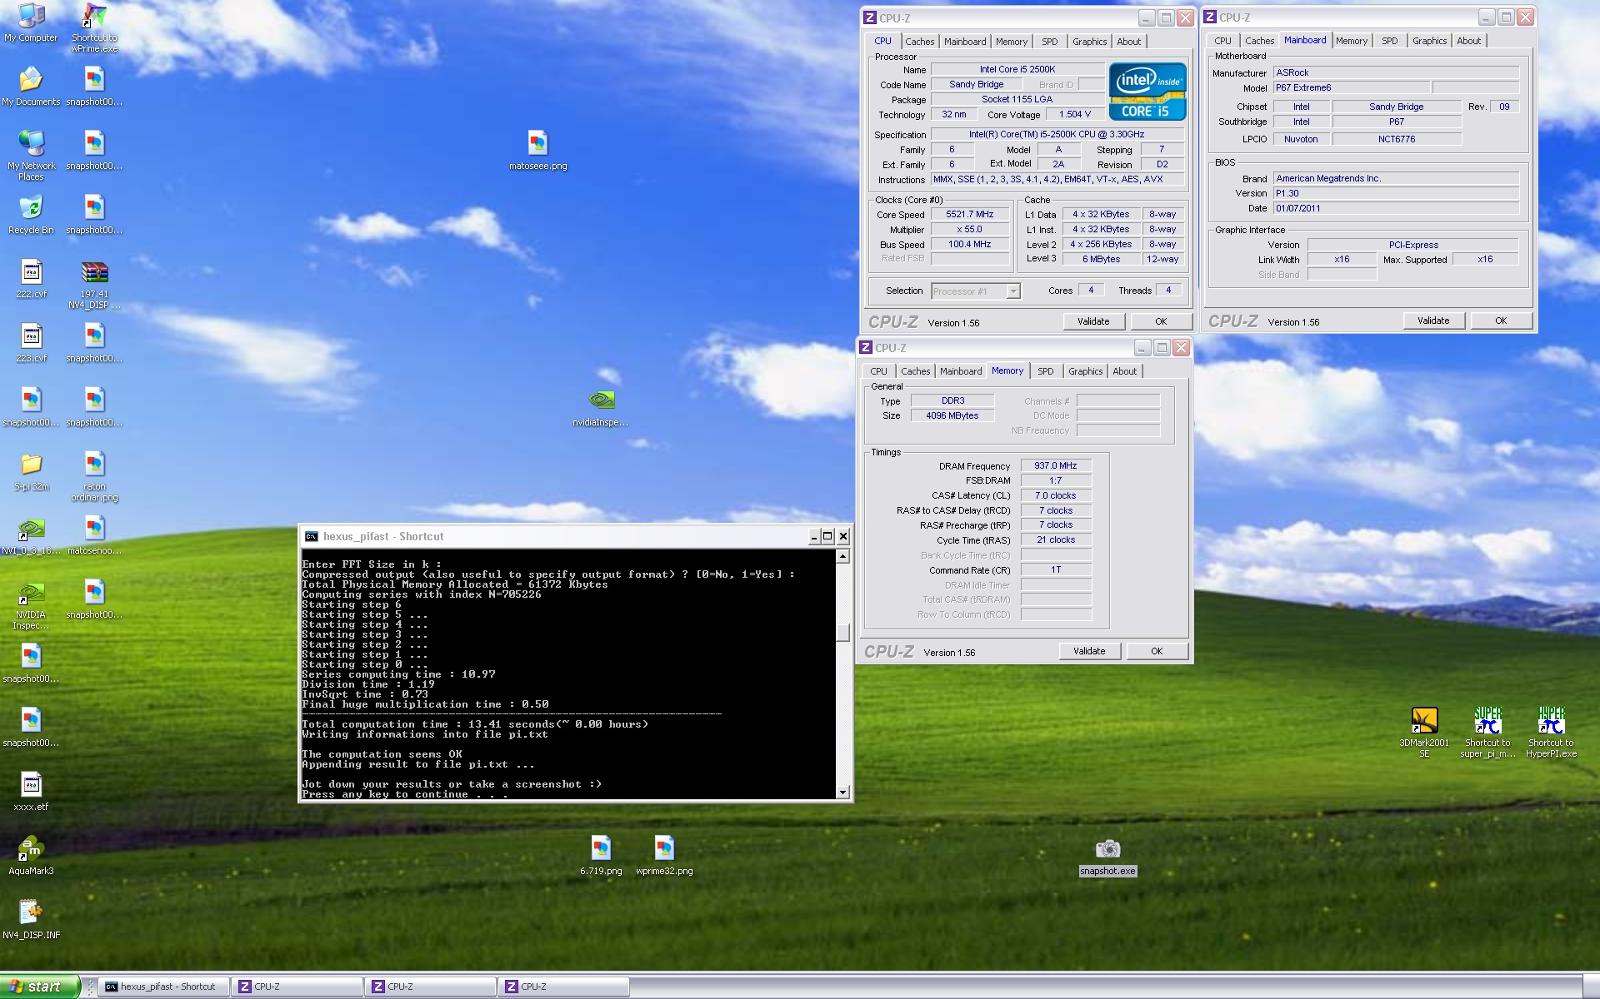
Task: Click the memory size 4096 MBytes
Action: click(x=952, y=416)
